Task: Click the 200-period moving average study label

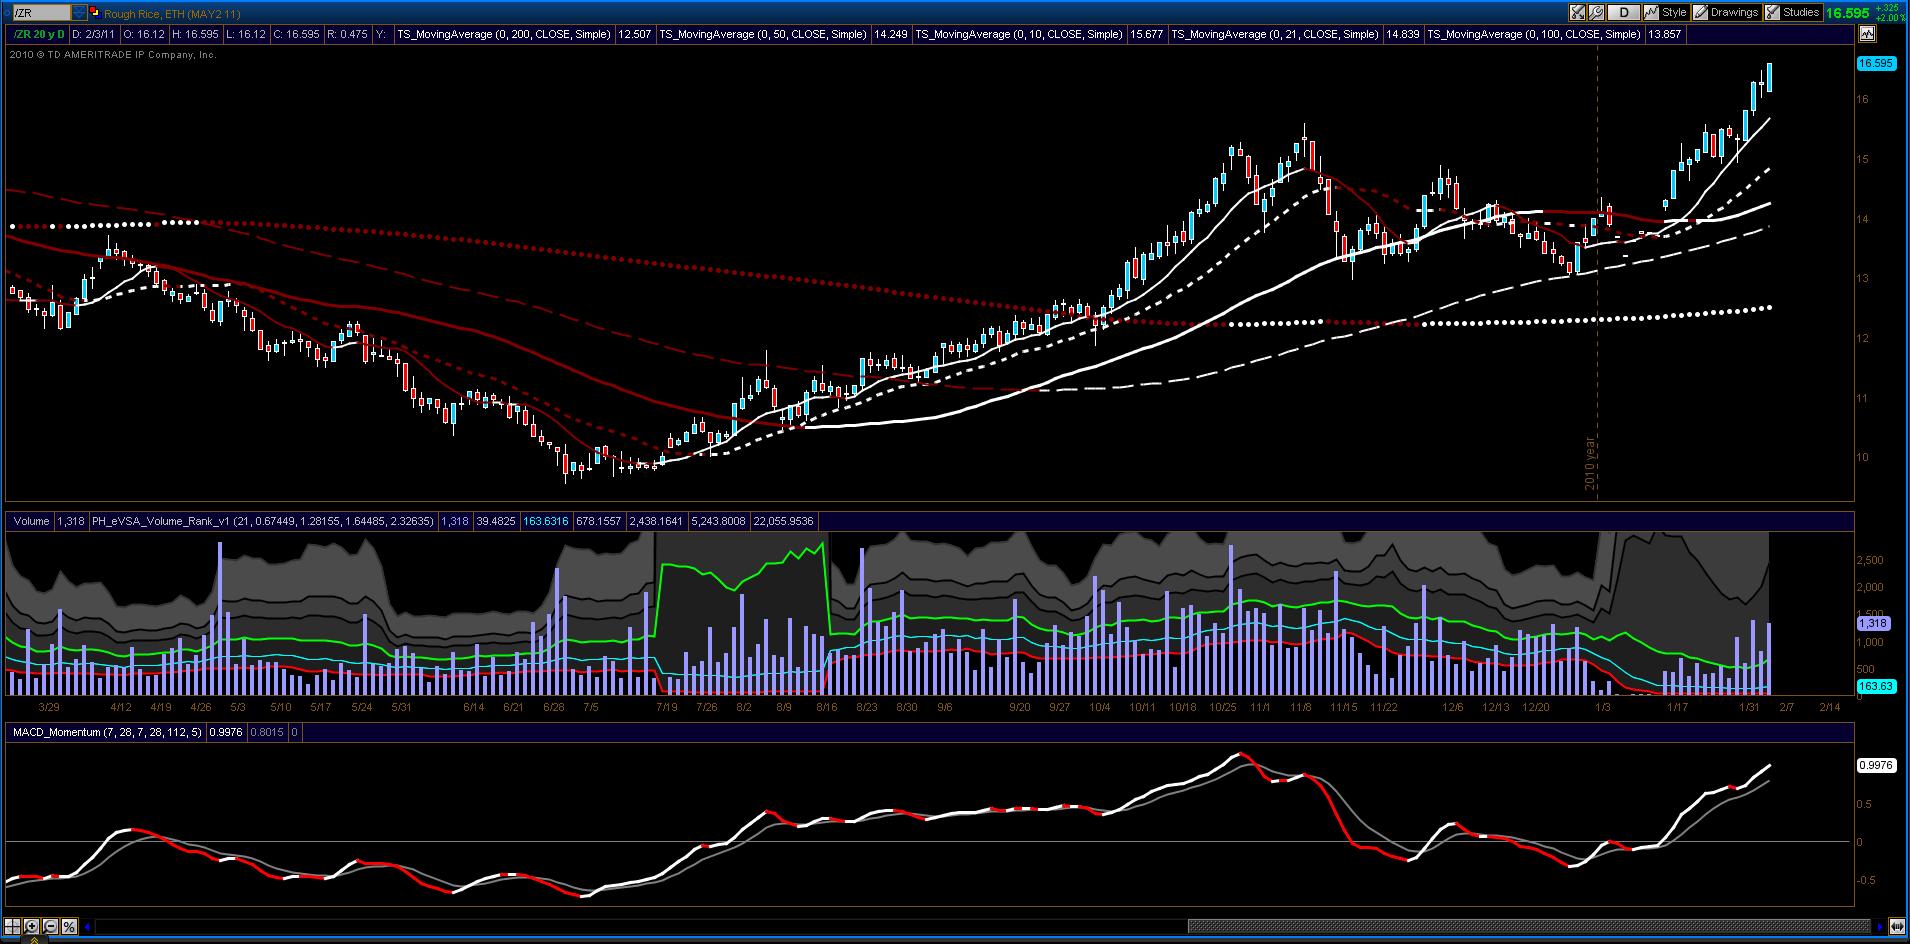Action: click(503, 34)
